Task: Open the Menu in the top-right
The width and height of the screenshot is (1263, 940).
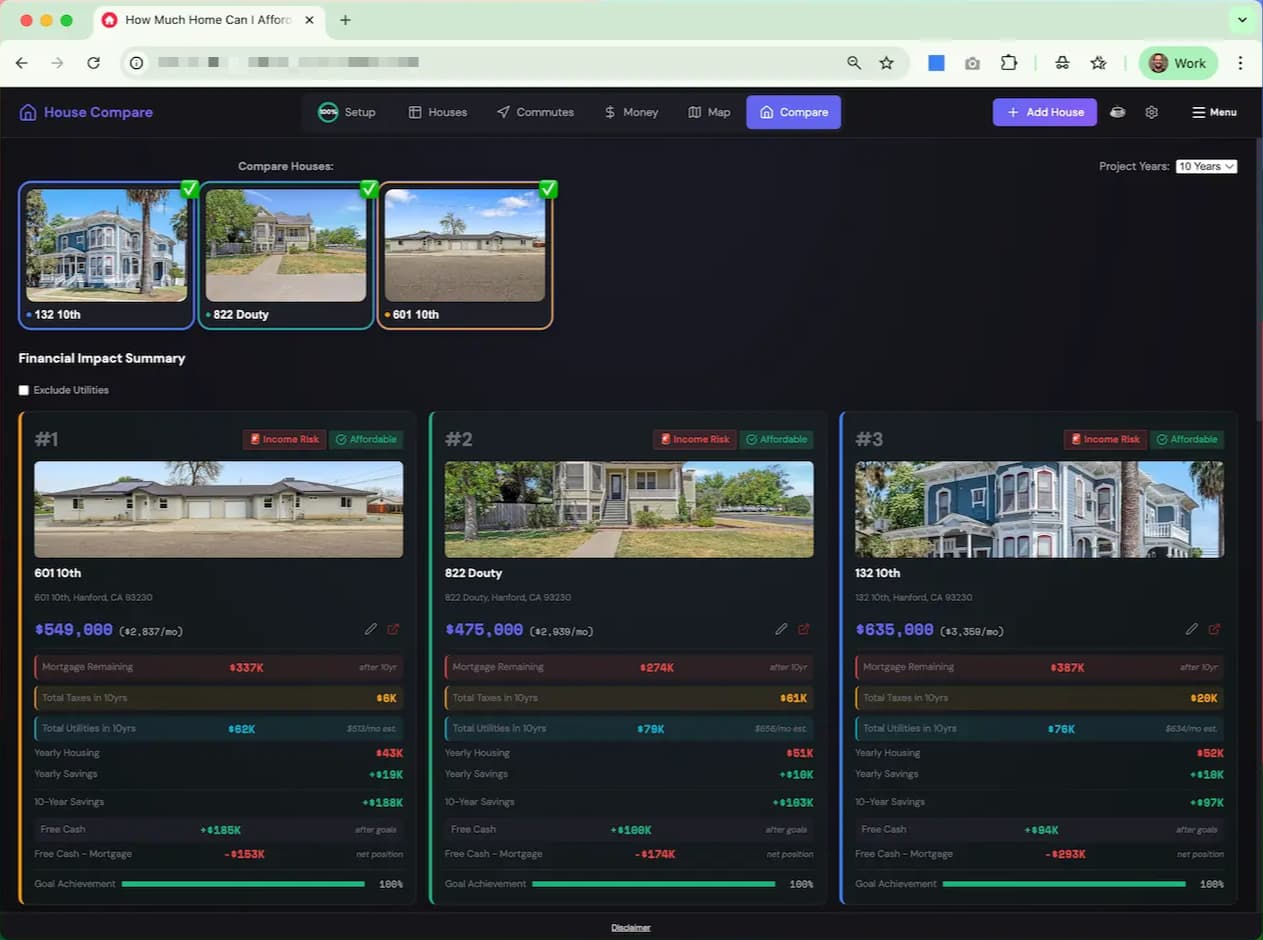Action: pyautogui.click(x=1214, y=112)
